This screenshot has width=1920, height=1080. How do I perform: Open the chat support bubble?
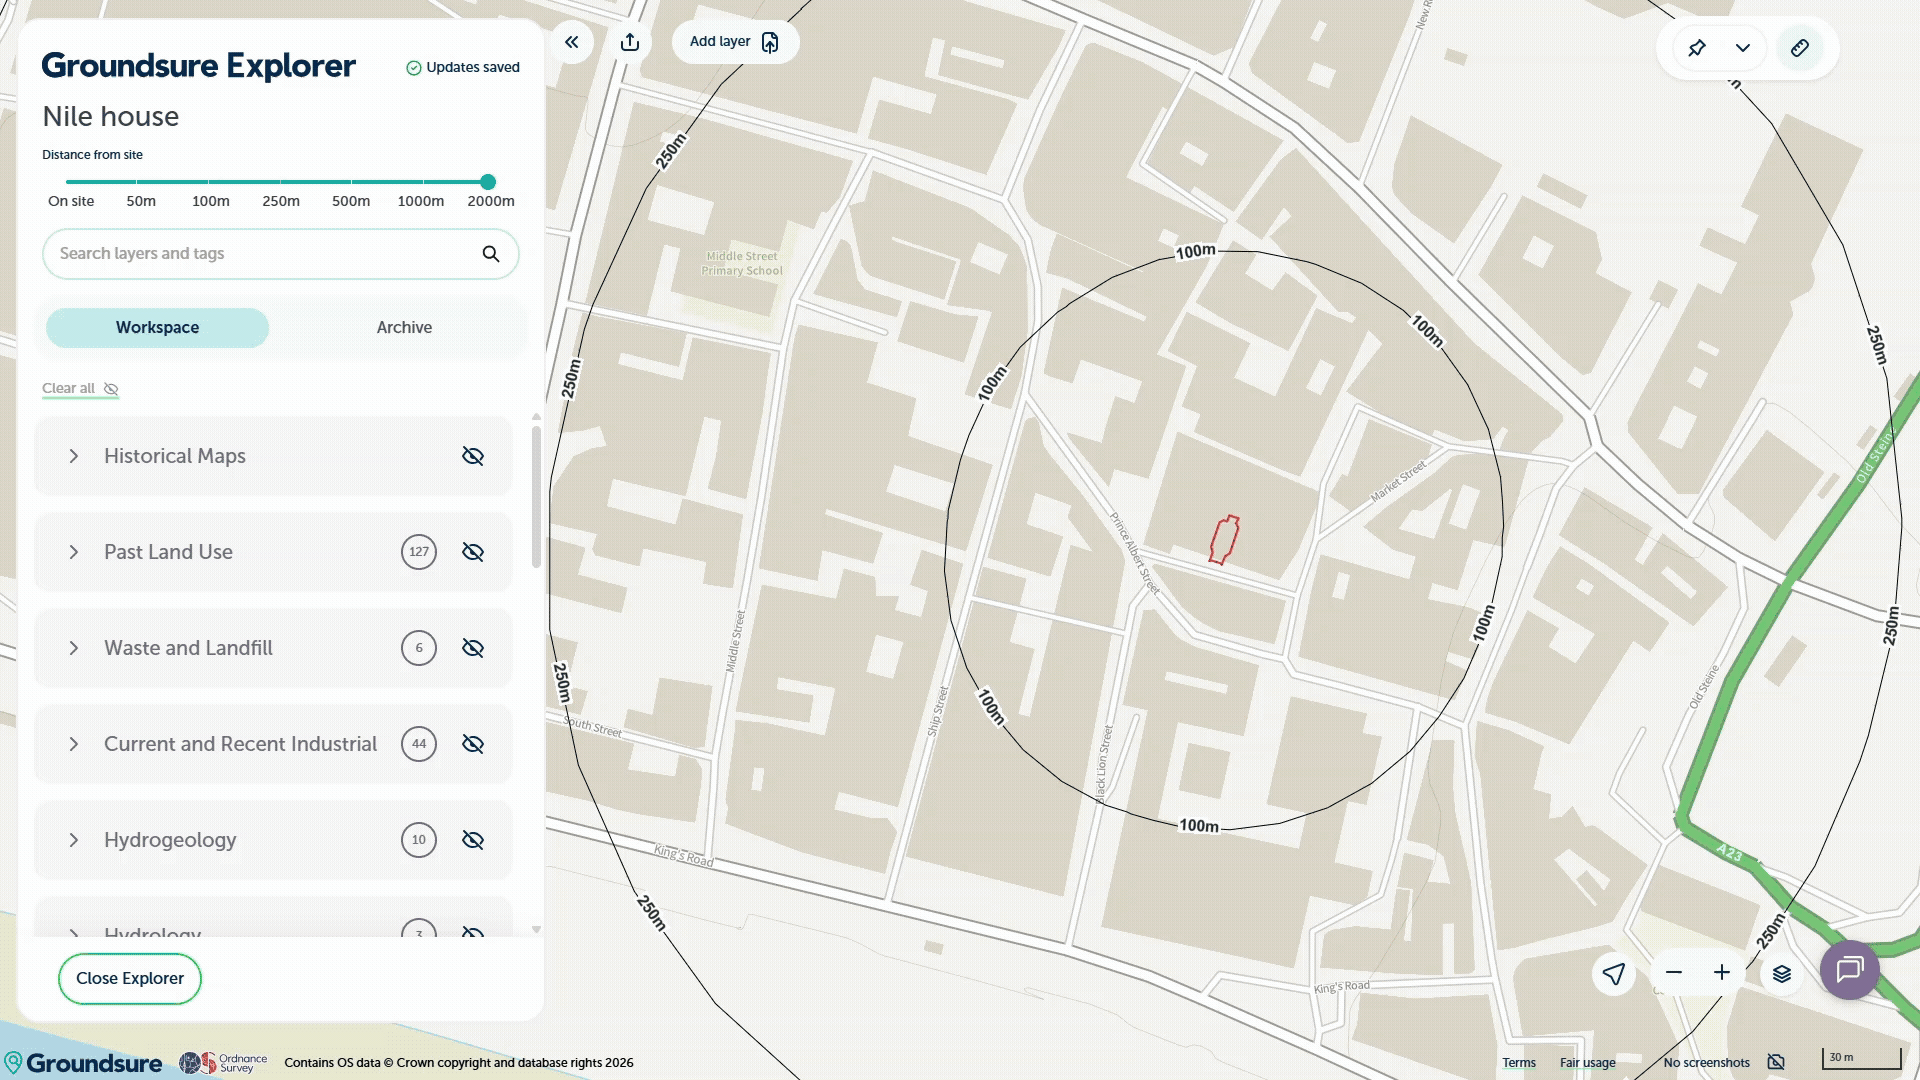click(1850, 969)
